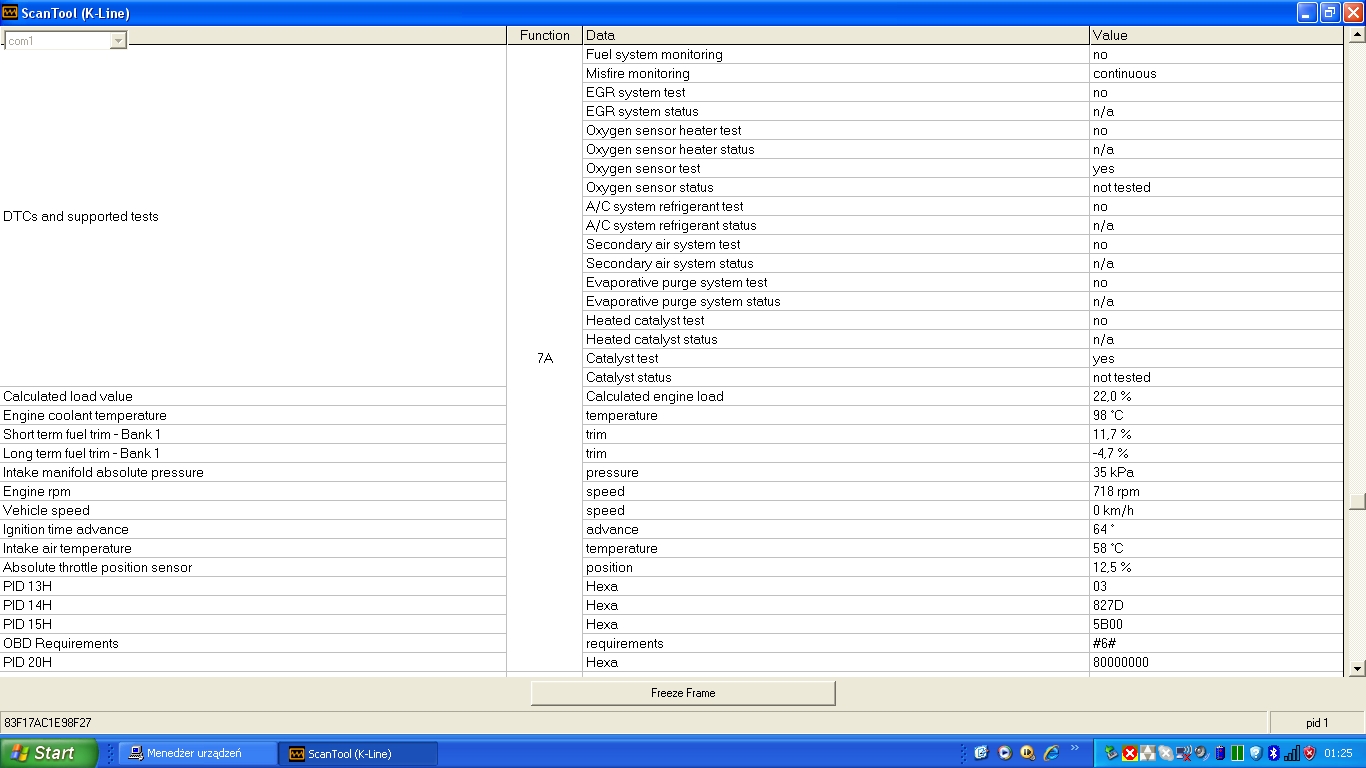Select the 'PID 13H' row

coord(253,586)
